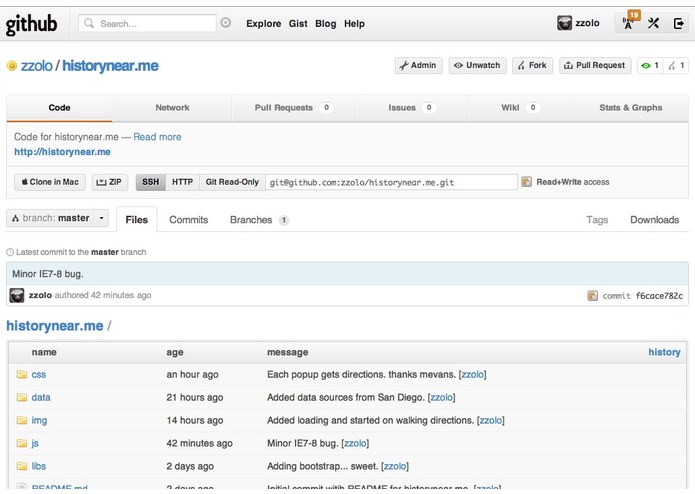Click the github logo
The width and height of the screenshot is (695, 494).
tap(31, 24)
